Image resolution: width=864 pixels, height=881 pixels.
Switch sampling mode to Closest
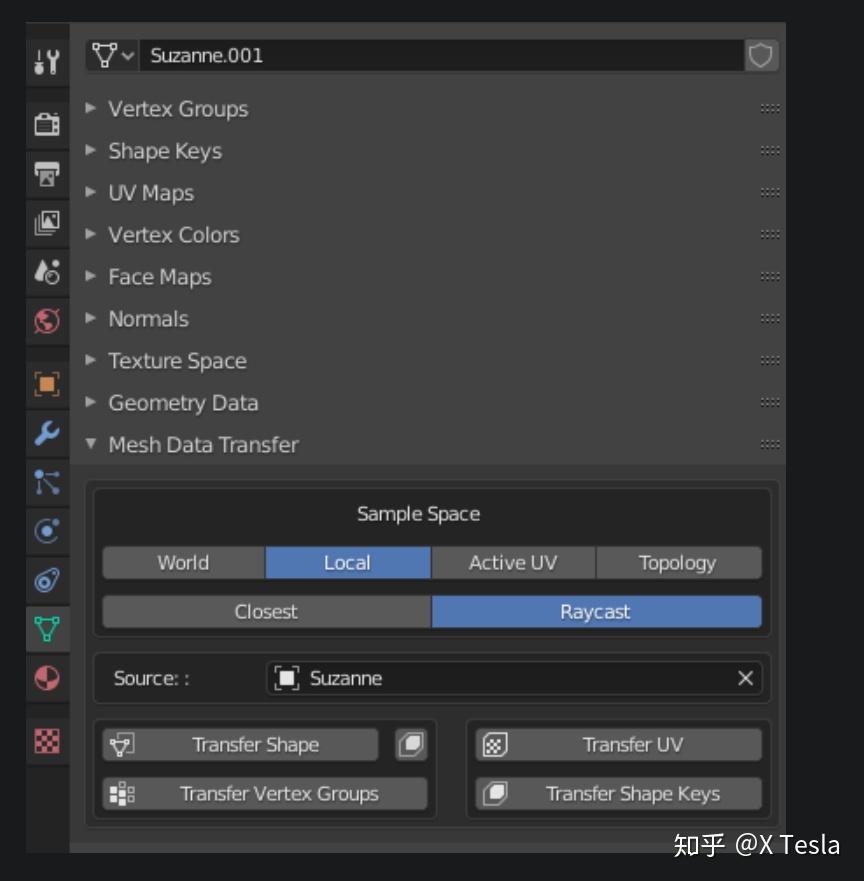pos(264,611)
